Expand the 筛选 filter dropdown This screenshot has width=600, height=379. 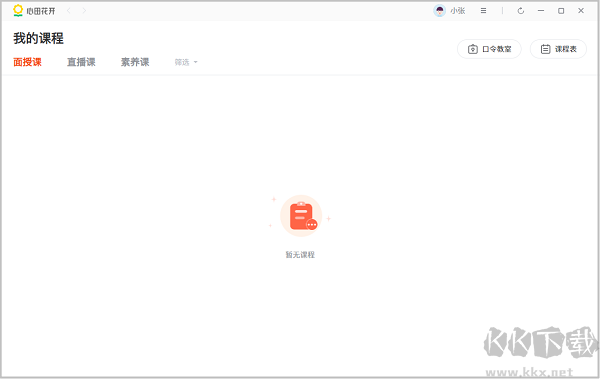186,62
